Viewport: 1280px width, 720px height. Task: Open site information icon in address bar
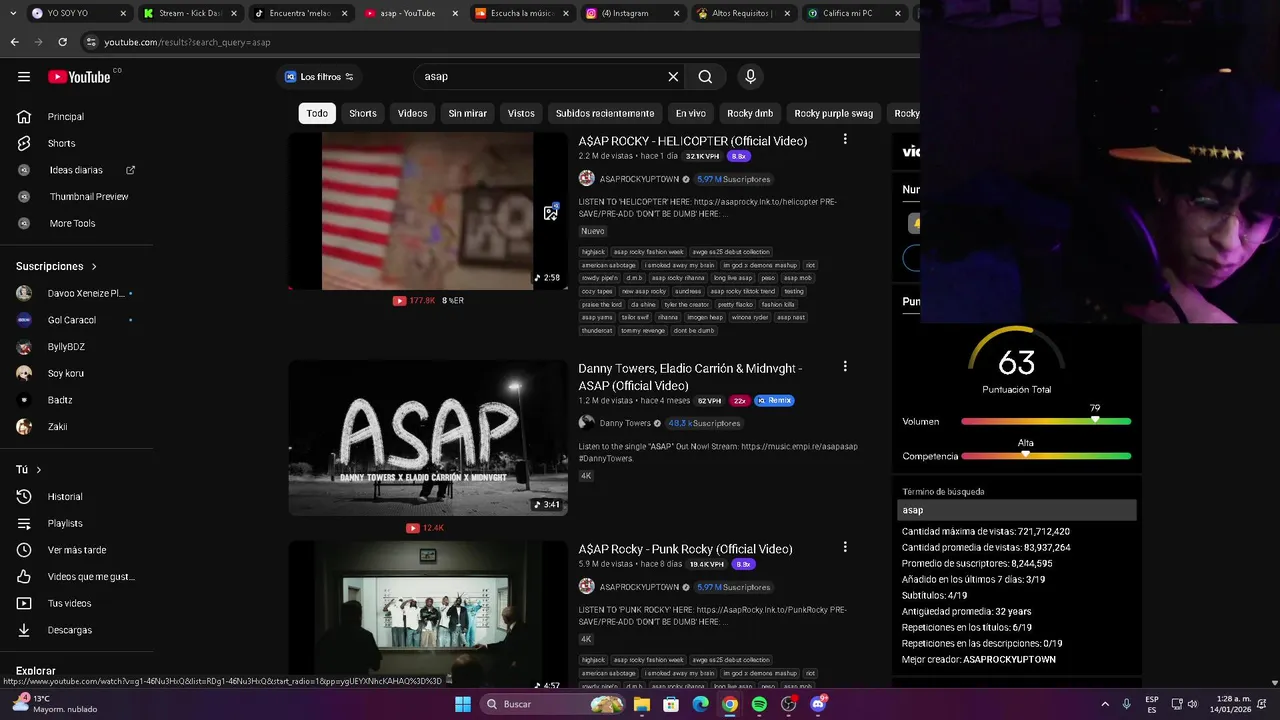tap(91, 42)
